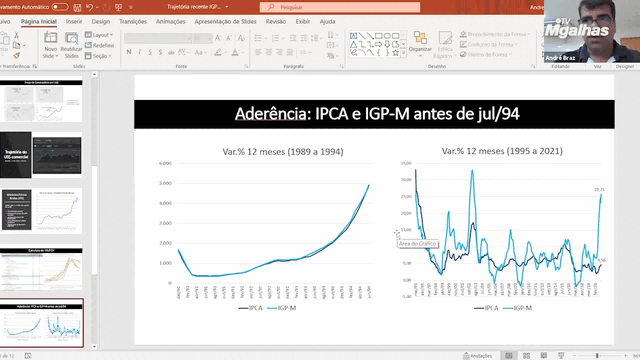Toggle Italic (I) formatting
Viewport: 640px width, 360px height.
(140, 52)
